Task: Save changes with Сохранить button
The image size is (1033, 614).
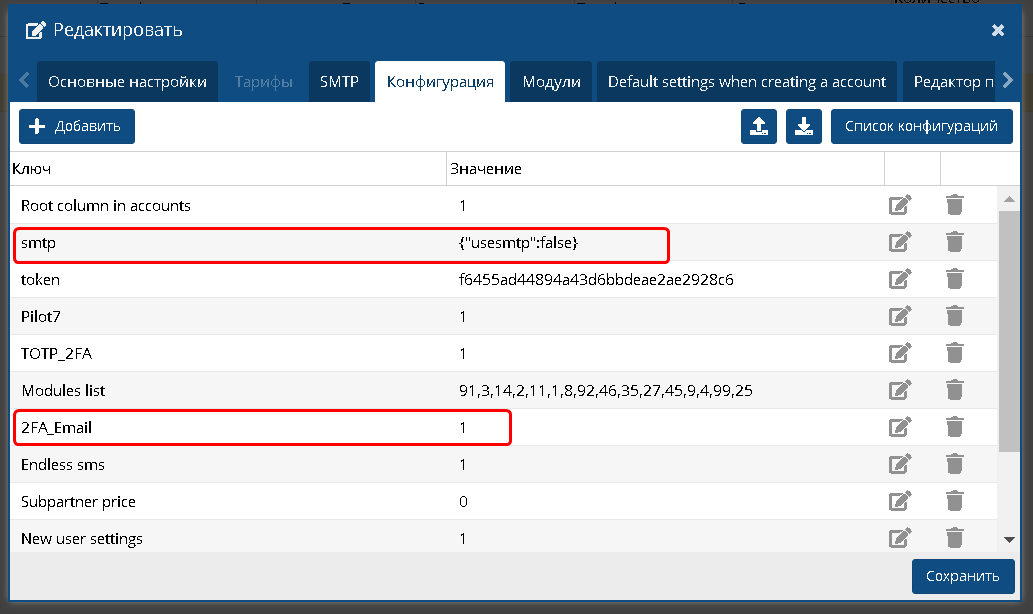Action: (x=962, y=576)
